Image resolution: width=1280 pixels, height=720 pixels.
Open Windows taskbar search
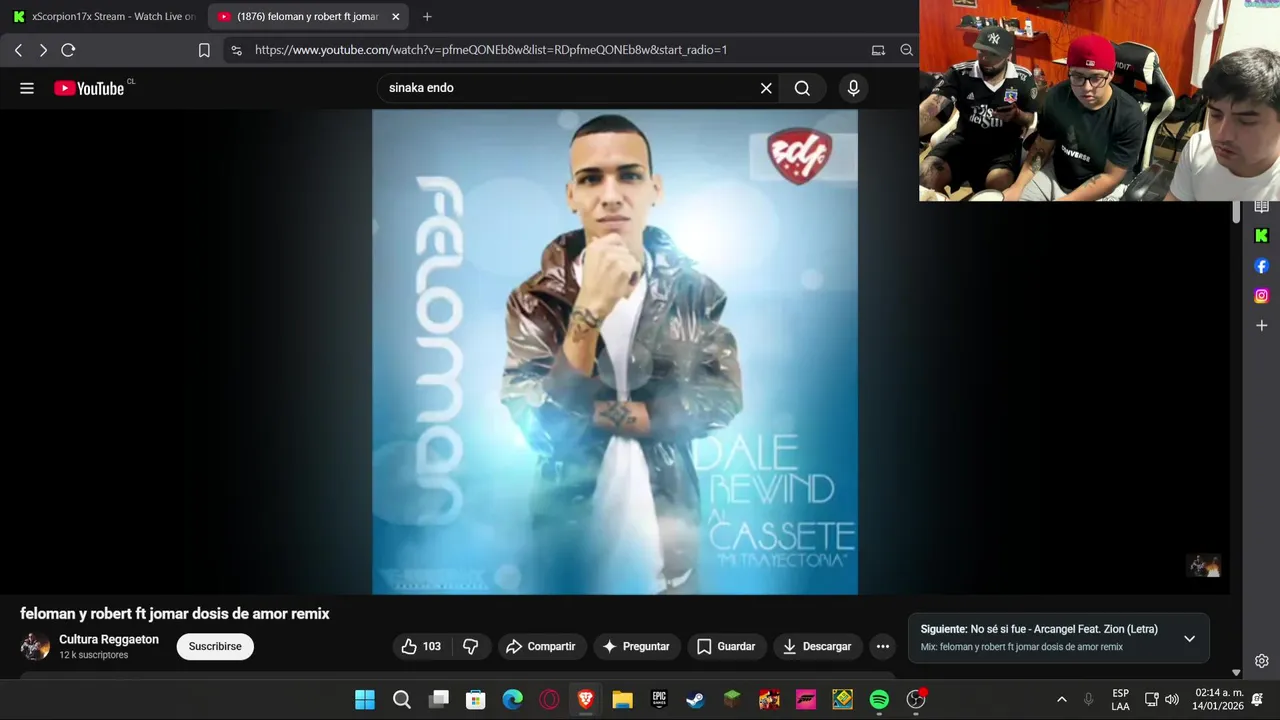tap(402, 700)
